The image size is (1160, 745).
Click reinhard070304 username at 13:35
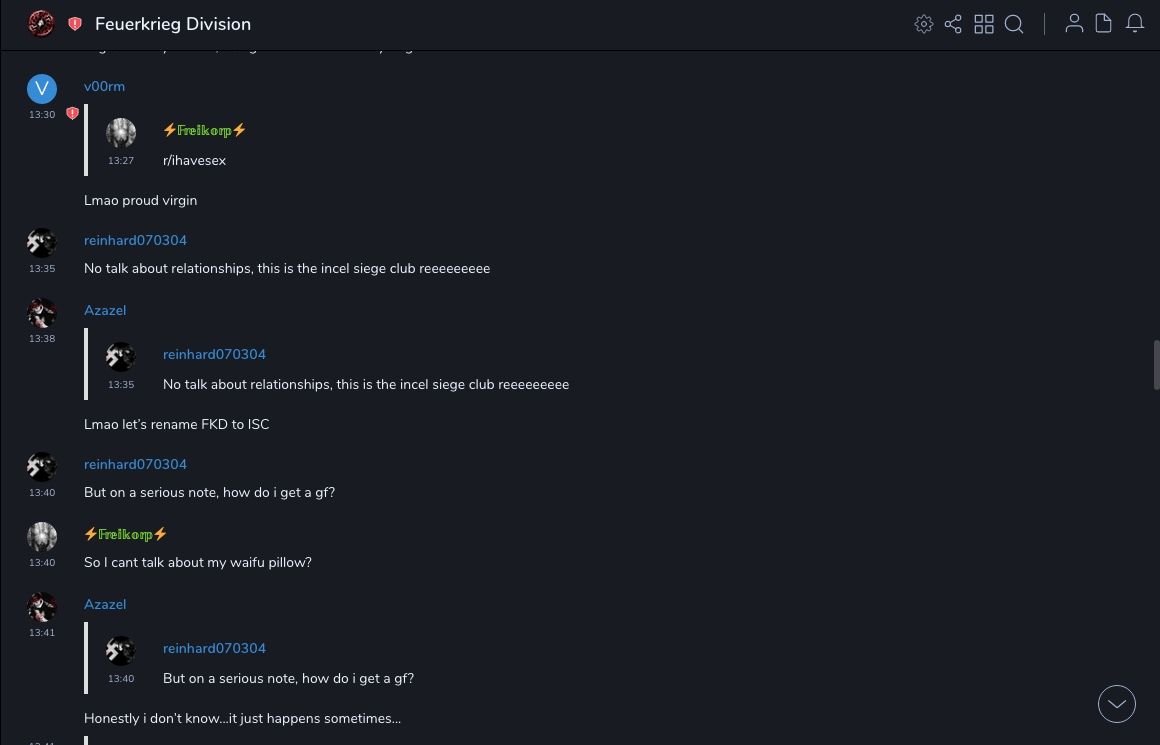click(135, 241)
